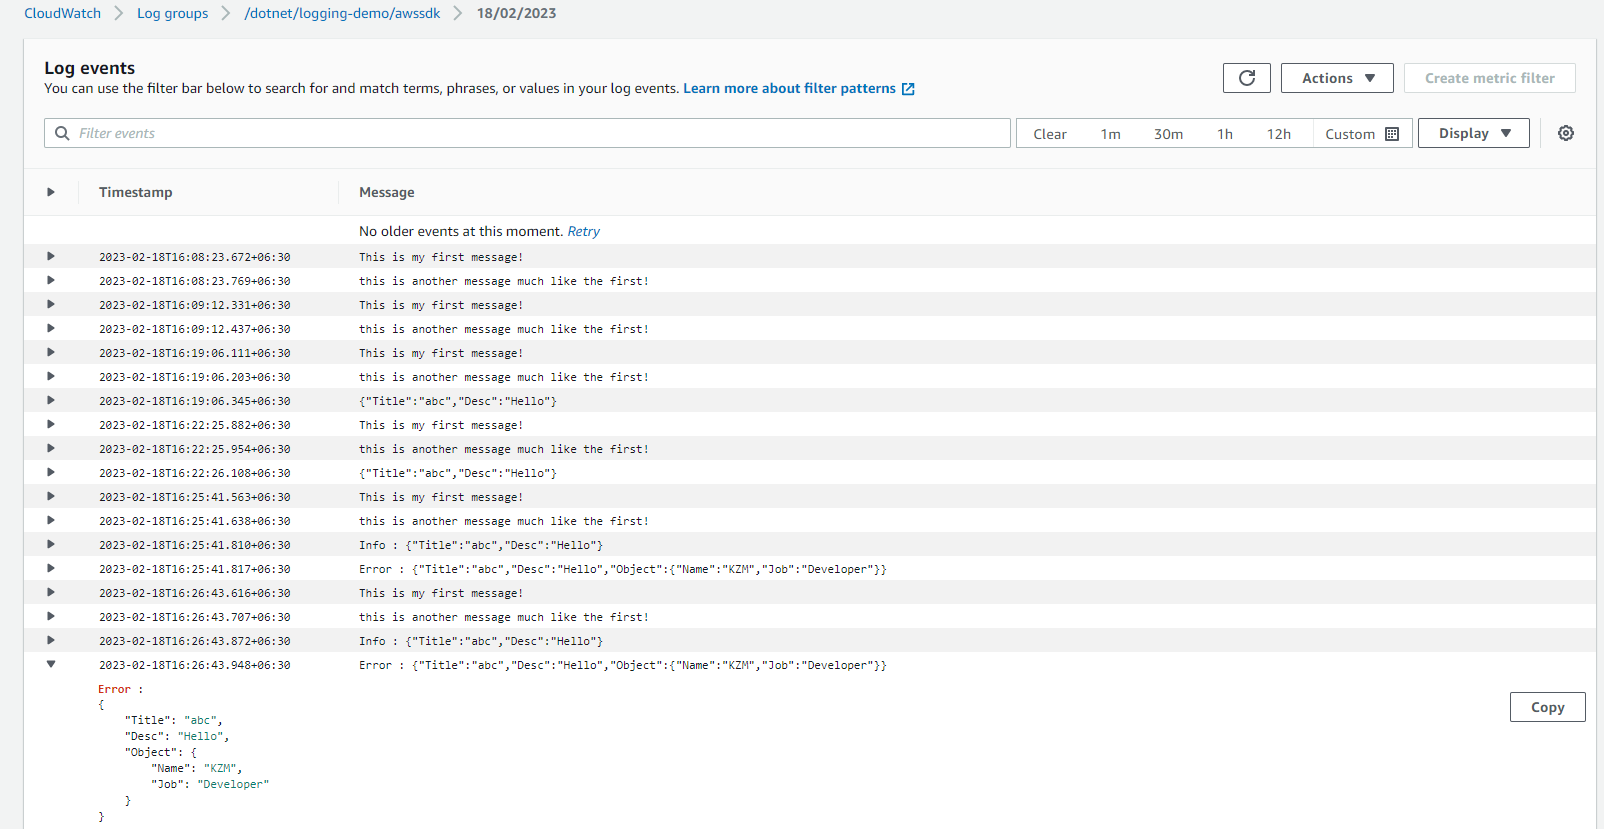Click external link icon beside filter patterns

[x=908, y=89]
